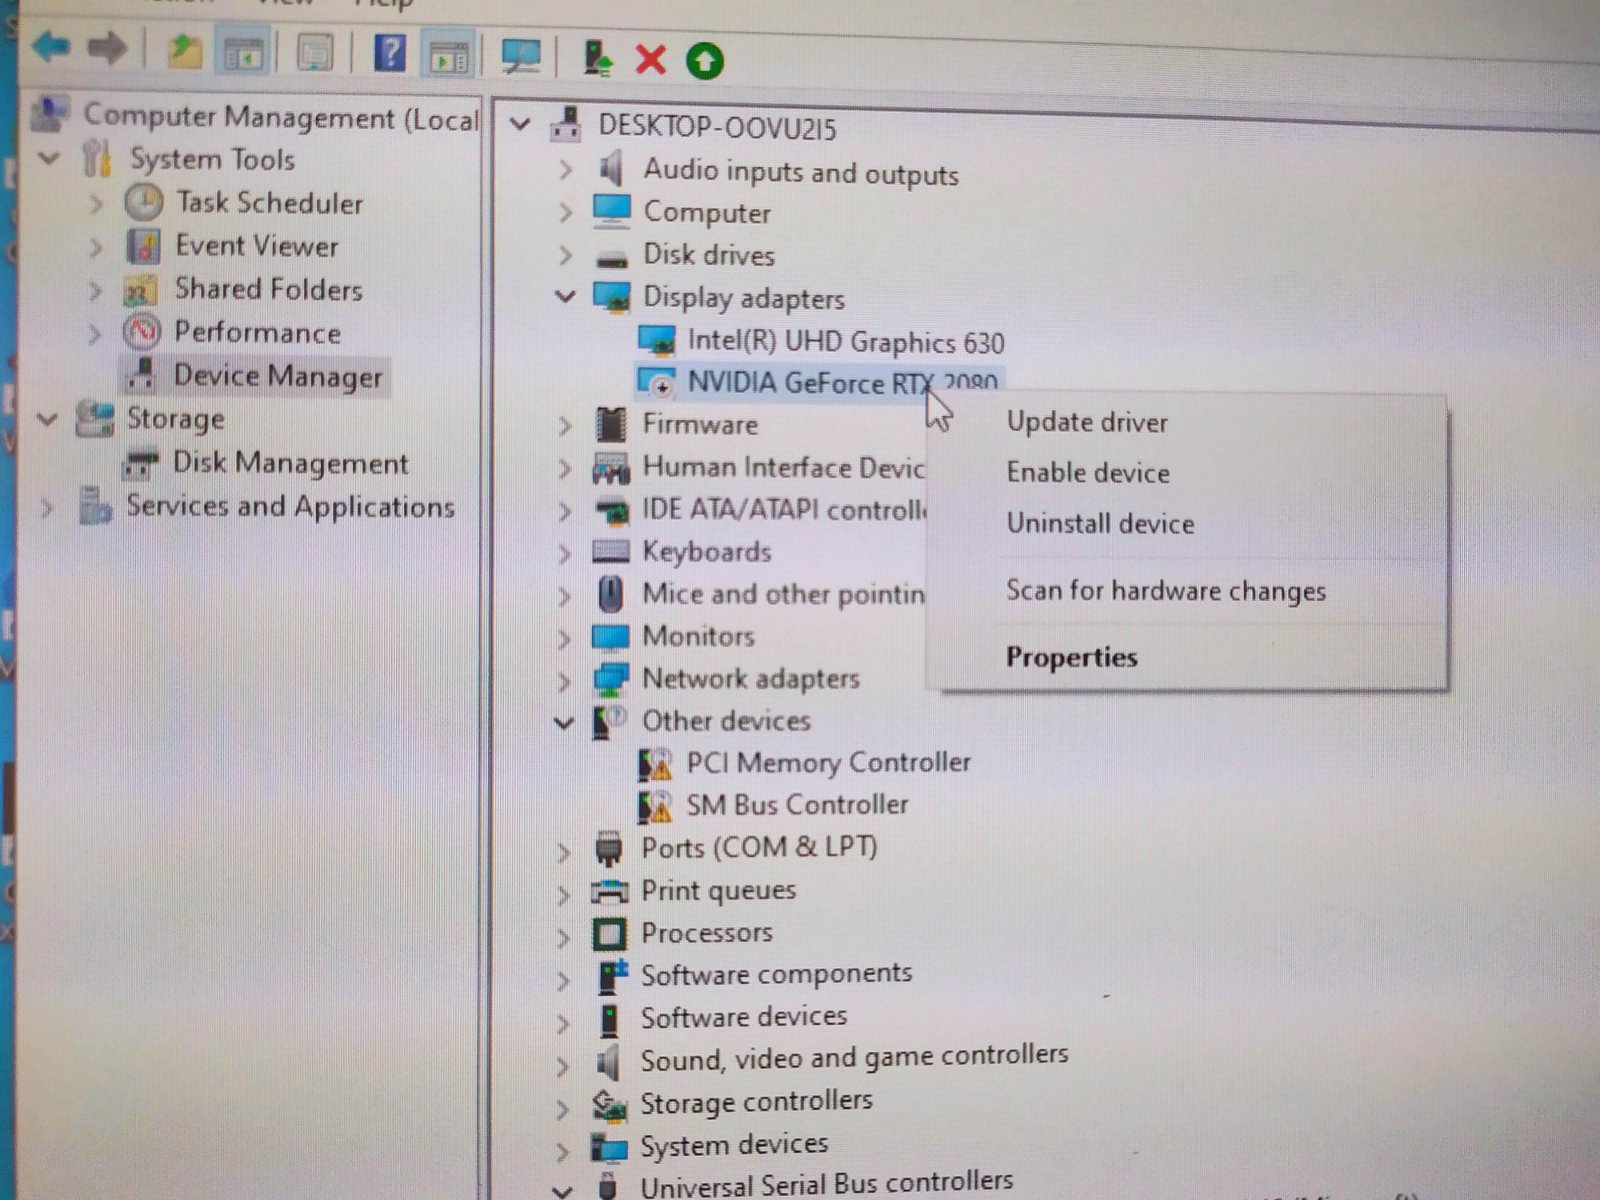Collapse the Display adapters category
This screenshot has height=1200, width=1600.
click(x=566, y=297)
